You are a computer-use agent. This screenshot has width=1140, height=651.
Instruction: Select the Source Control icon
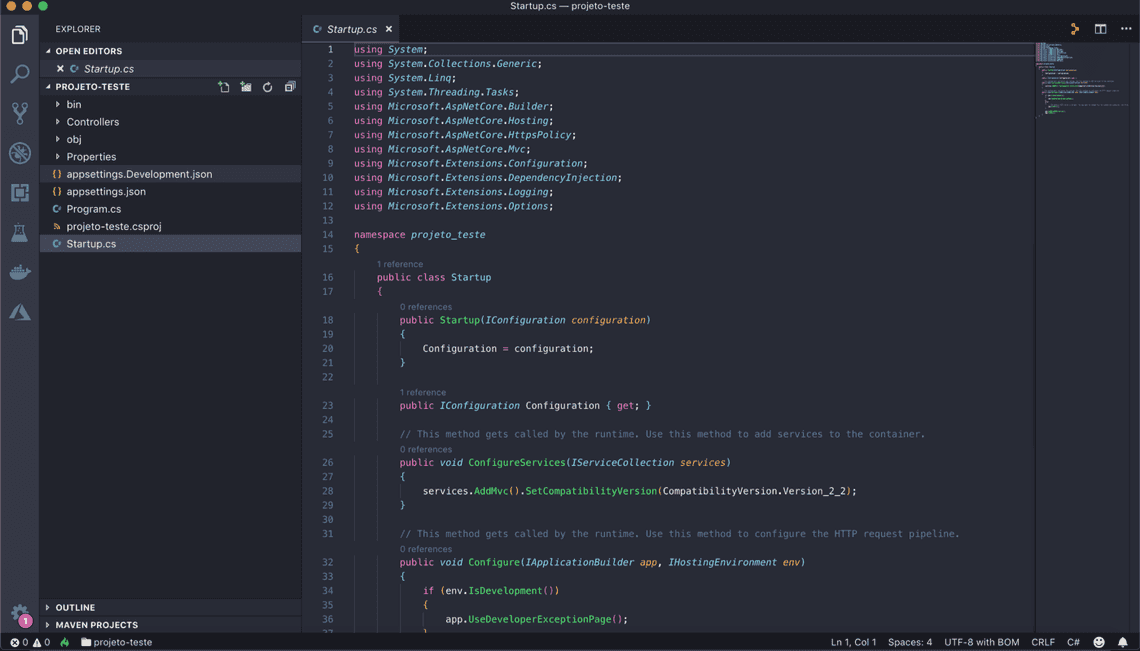pos(18,113)
